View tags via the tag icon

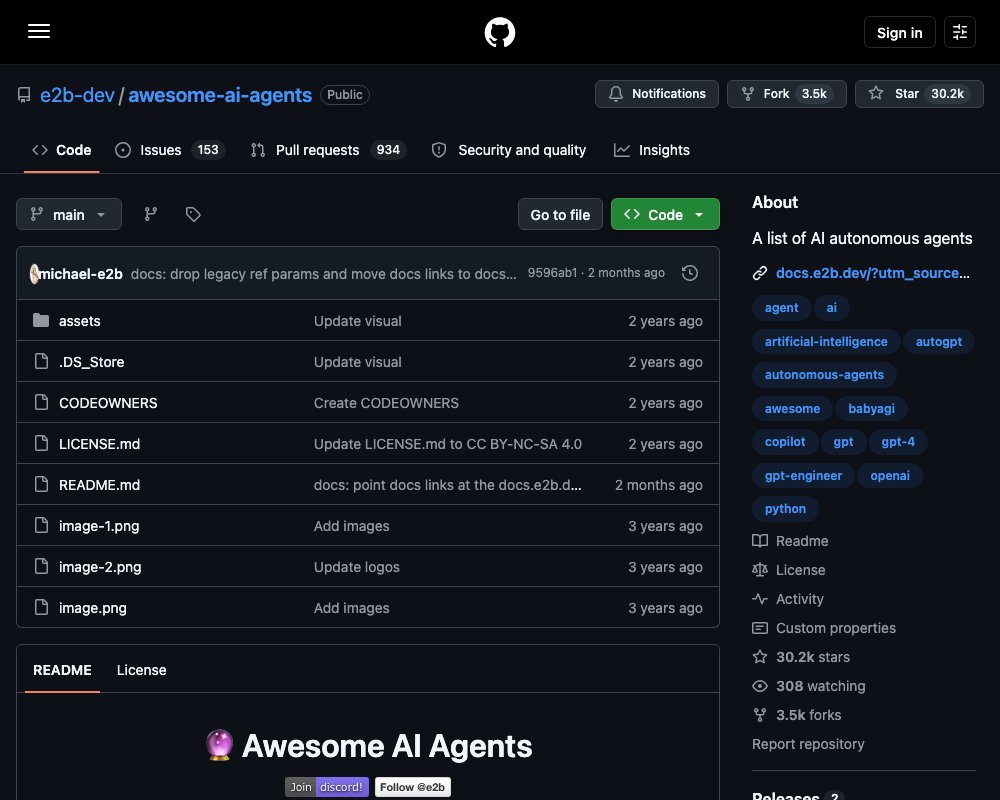(x=193, y=214)
